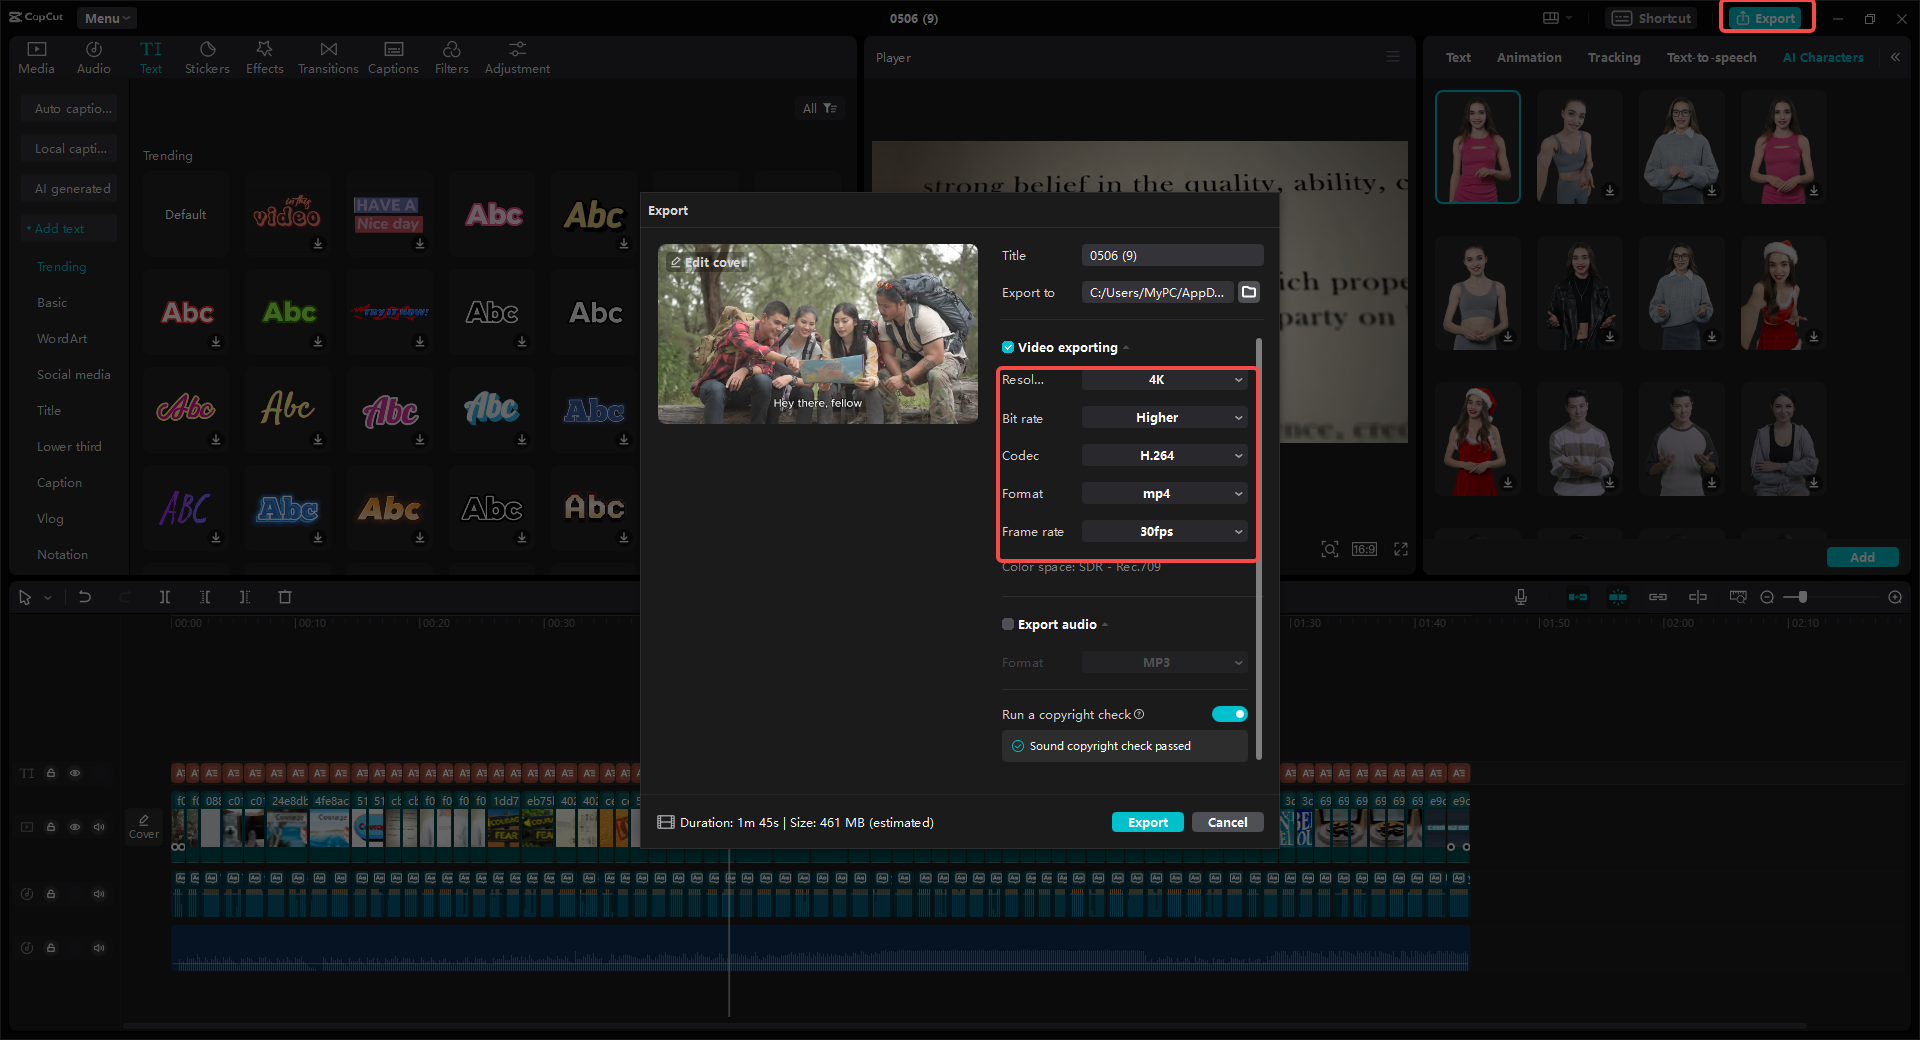Open the Media panel
The image size is (1920, 1040).
[x=36, y=56]
